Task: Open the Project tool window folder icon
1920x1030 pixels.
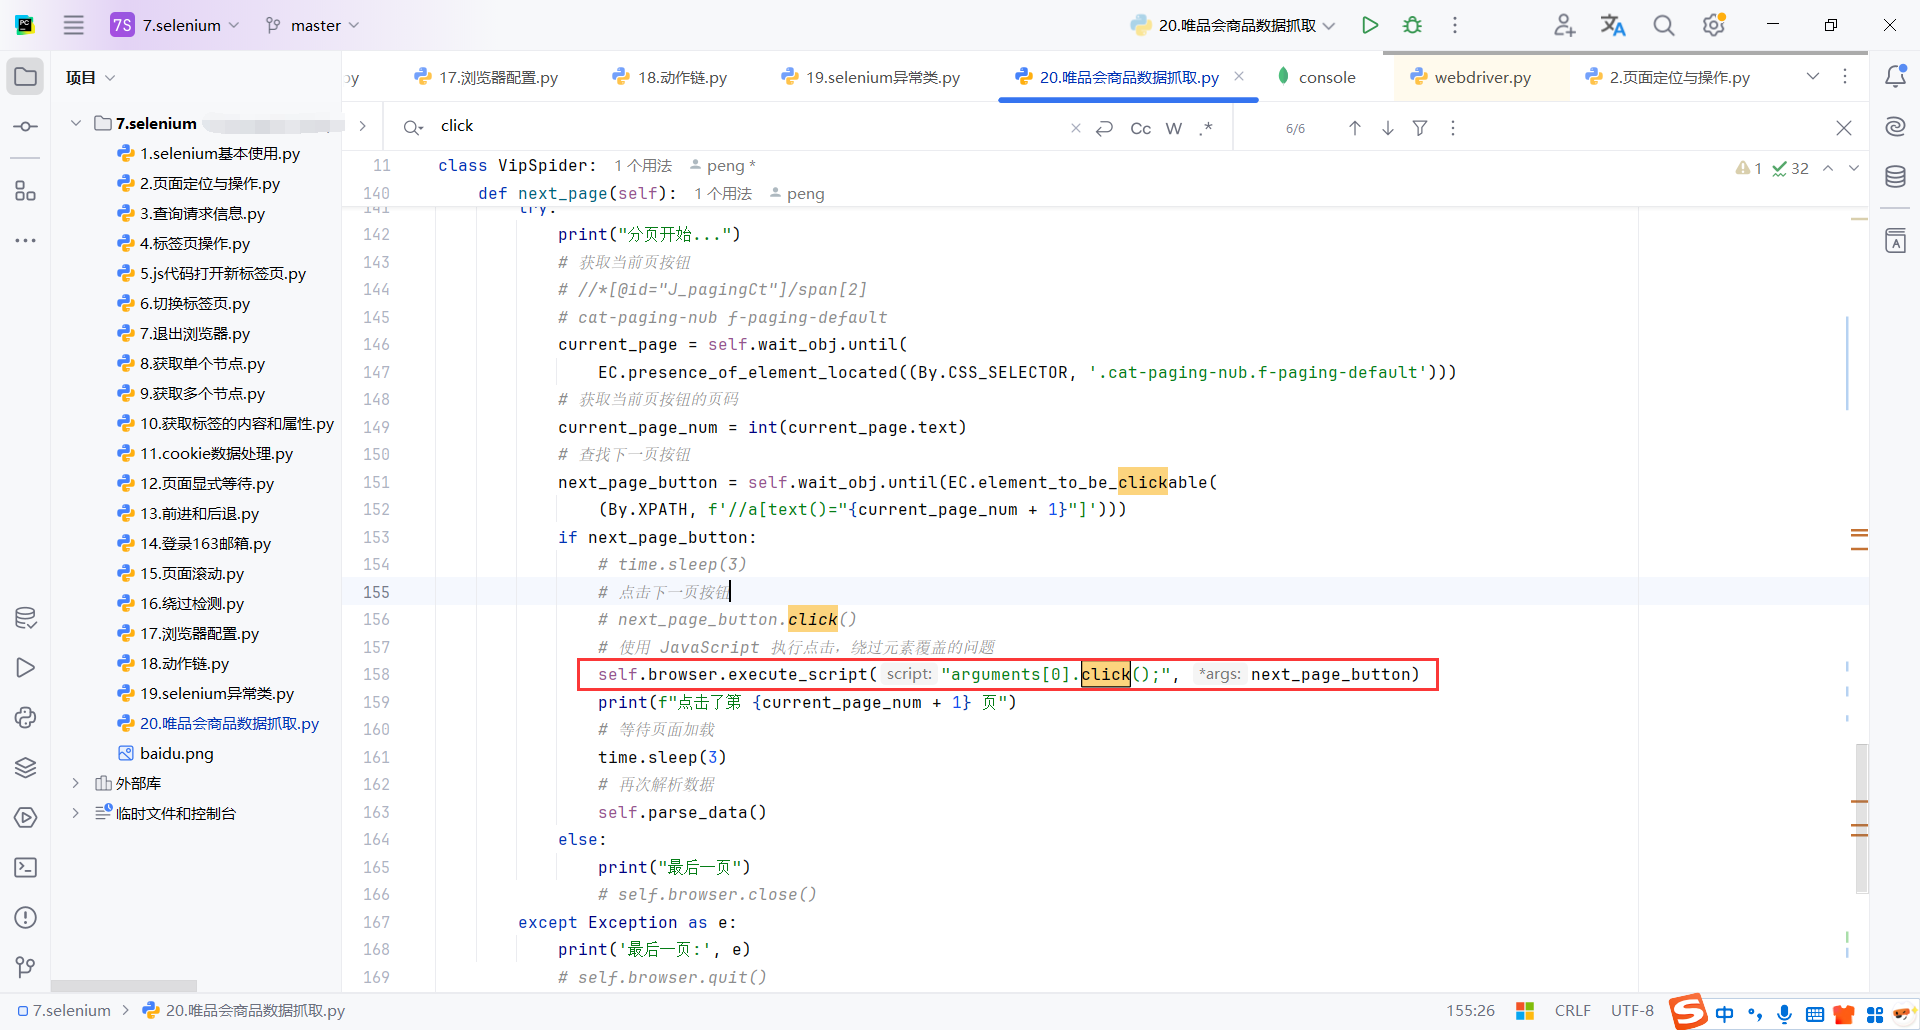Action: tap(26, 77)
